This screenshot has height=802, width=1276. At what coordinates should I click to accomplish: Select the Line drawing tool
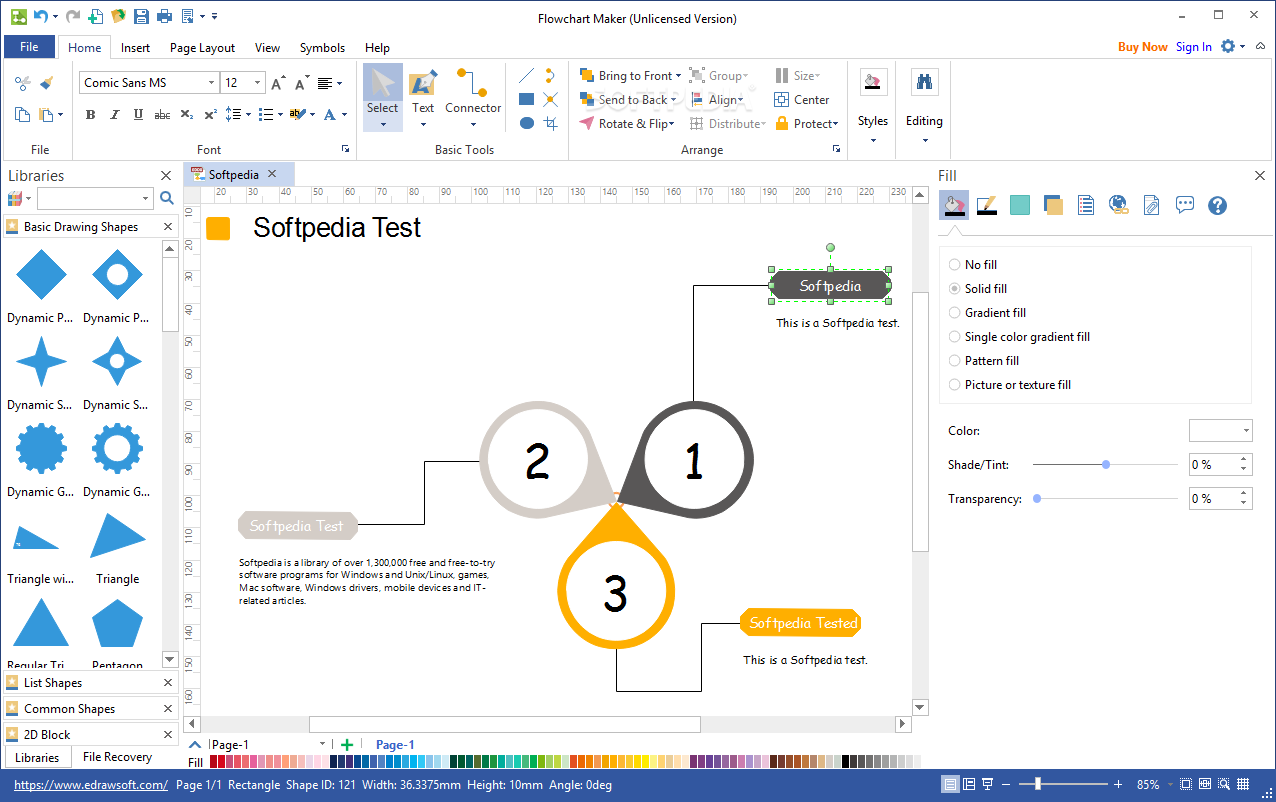pos(526,76)
